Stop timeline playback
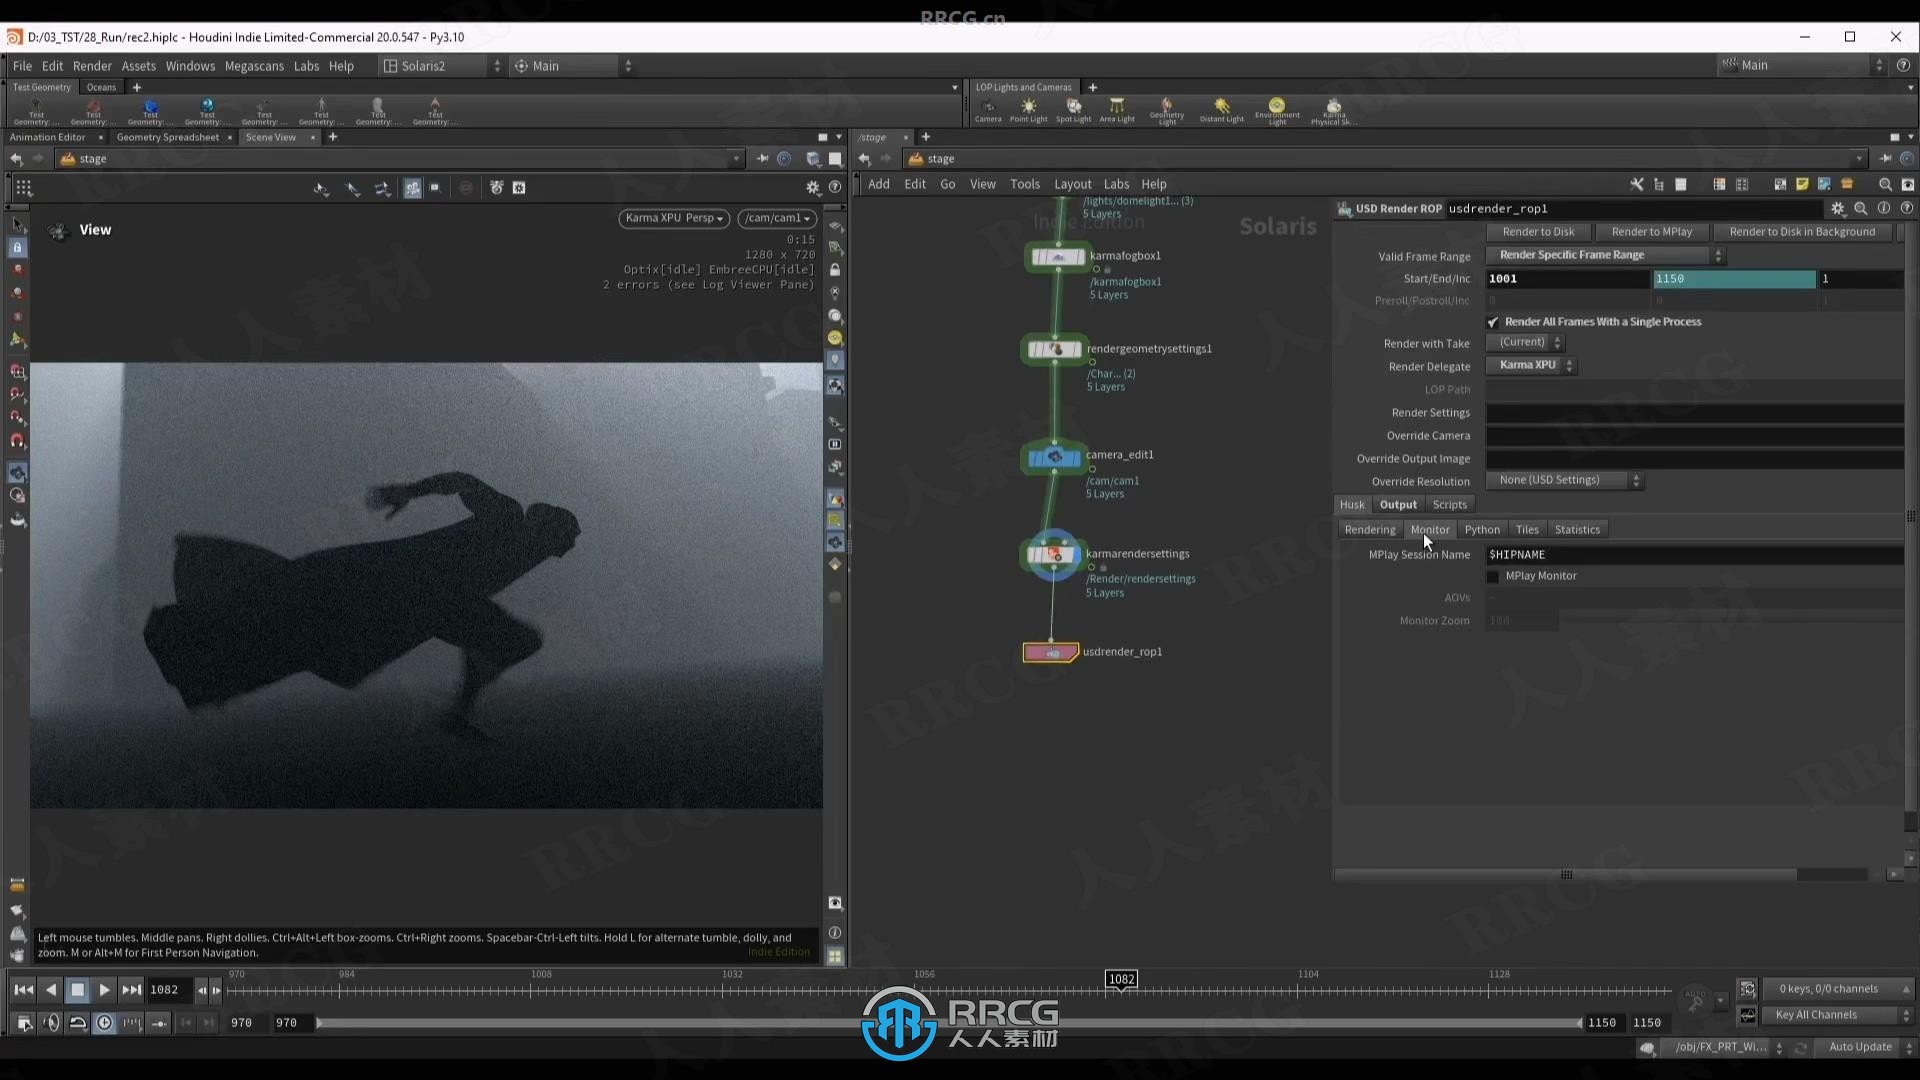 [77, 990]
